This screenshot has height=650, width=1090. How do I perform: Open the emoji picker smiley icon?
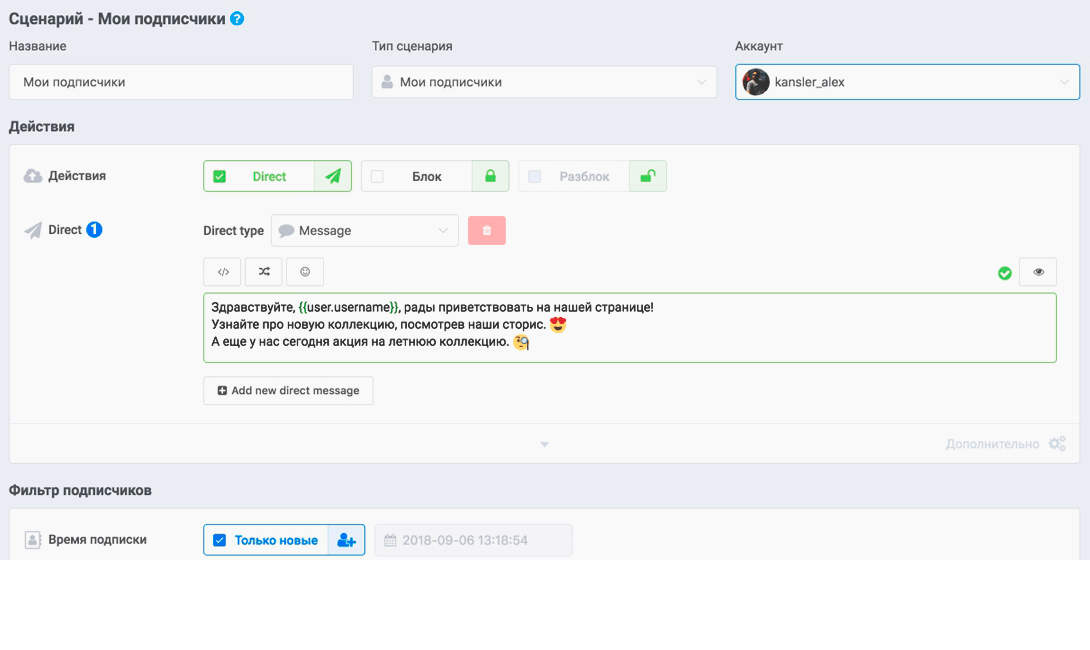click(304, 272)
